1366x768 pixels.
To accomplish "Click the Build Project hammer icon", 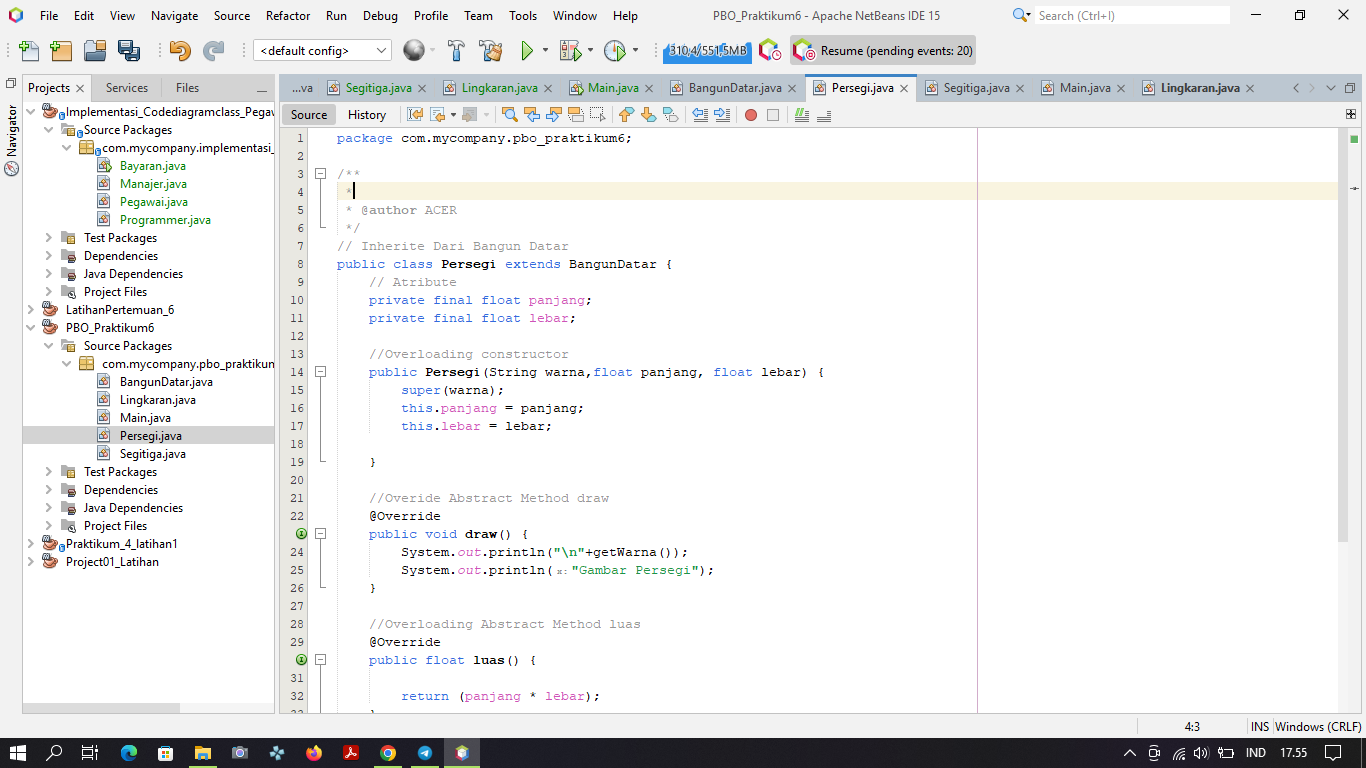I will pos(457,51).
